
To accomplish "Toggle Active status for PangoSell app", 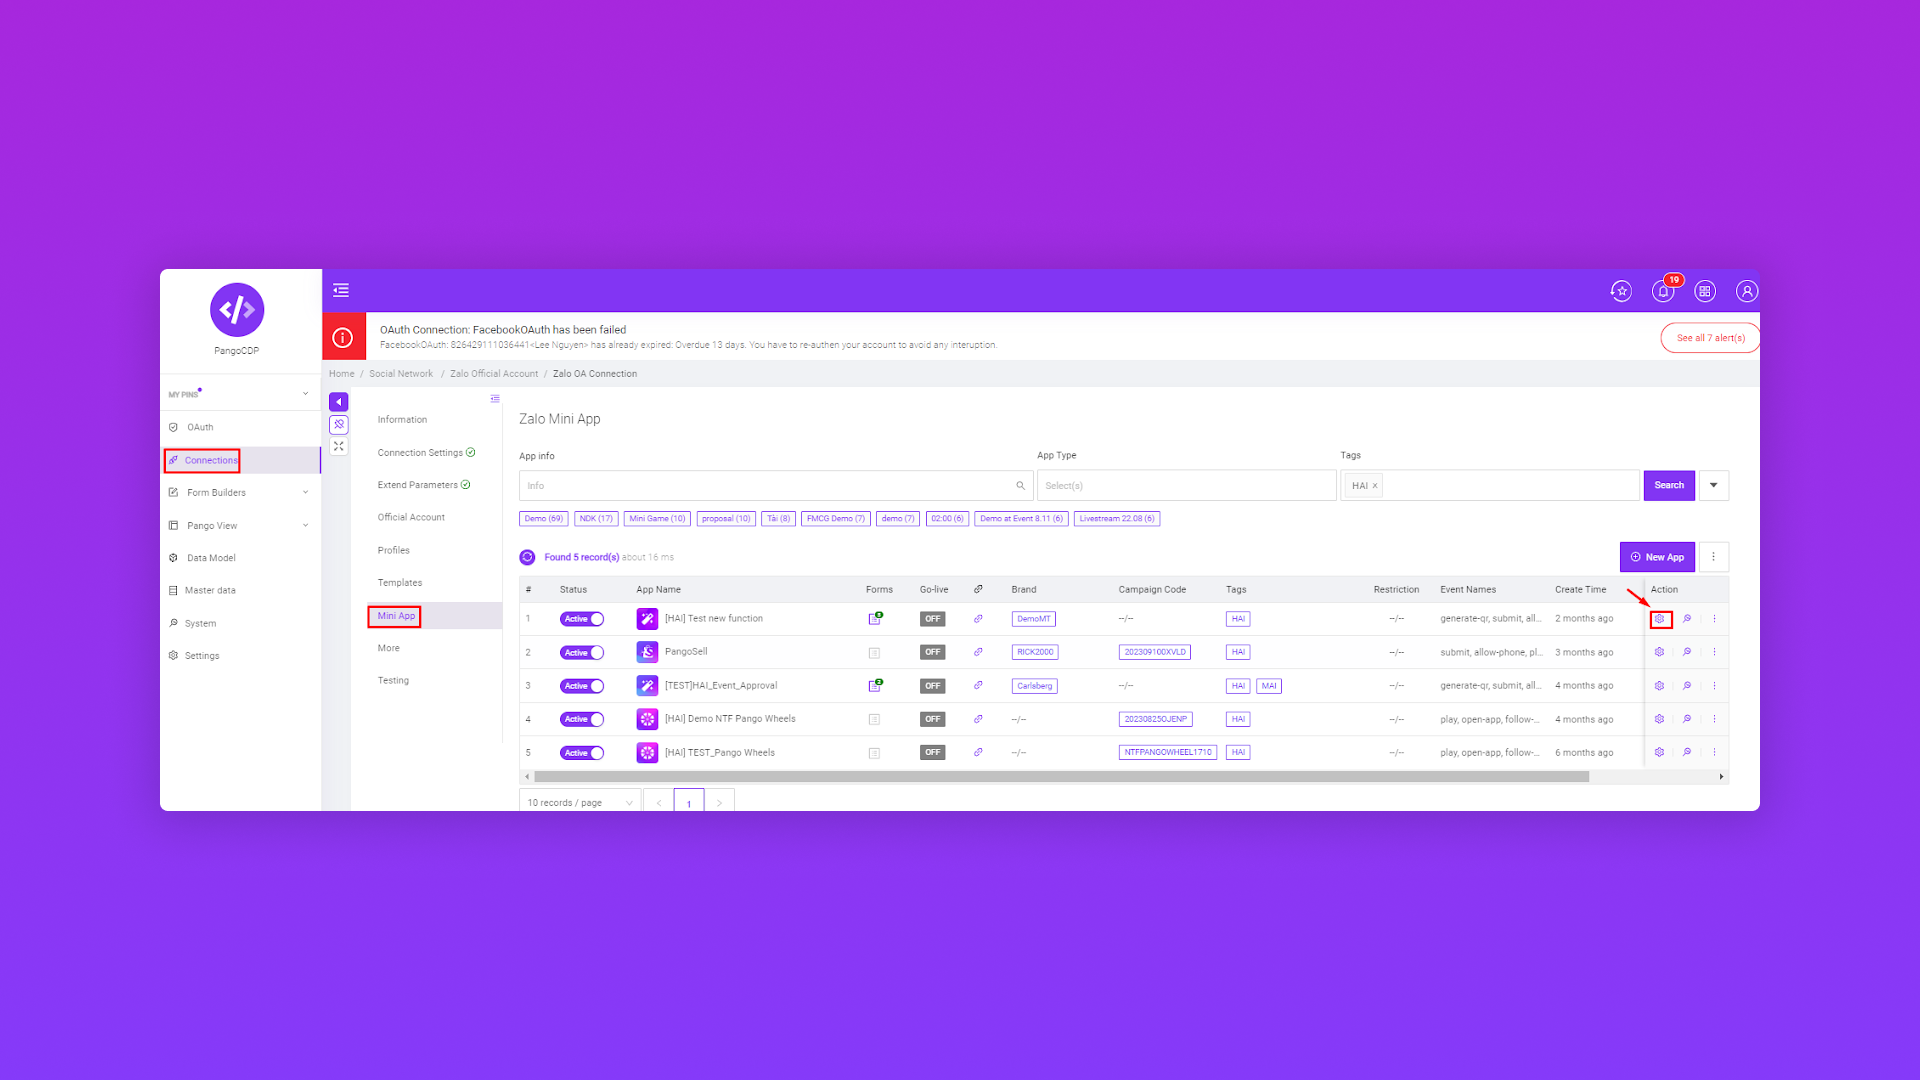I will click(x=582, y=652).
